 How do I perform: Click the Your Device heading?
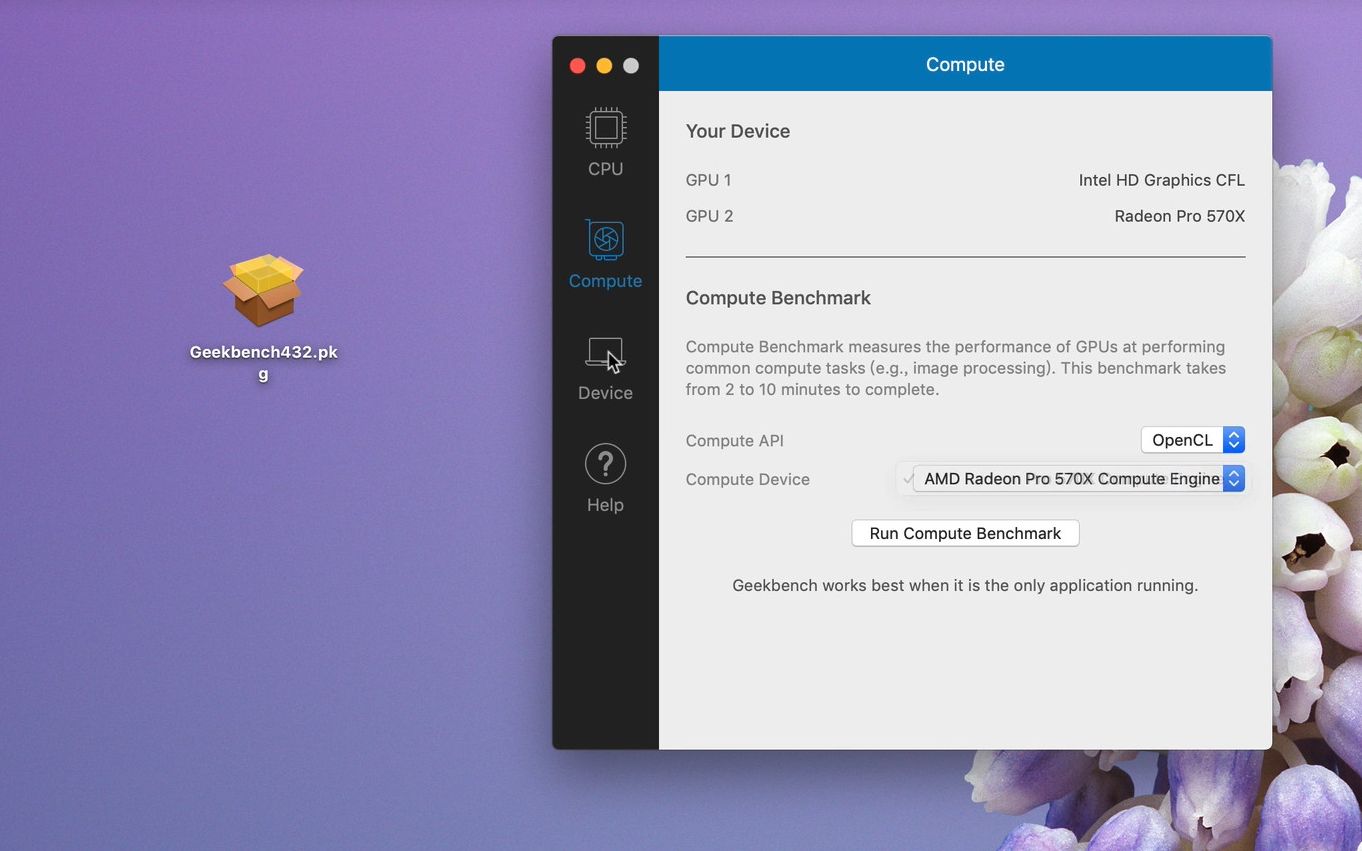pos(738,131)
